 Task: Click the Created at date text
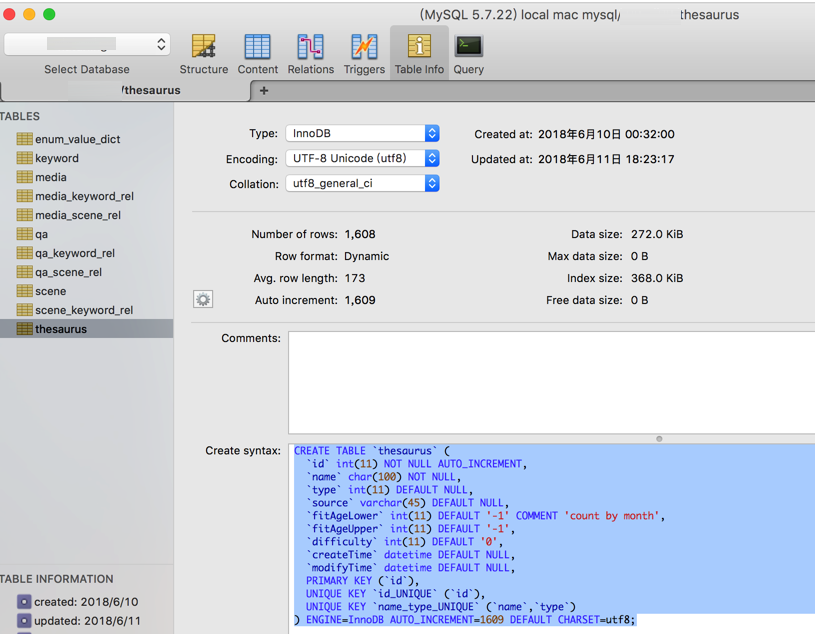coord(606,134)
